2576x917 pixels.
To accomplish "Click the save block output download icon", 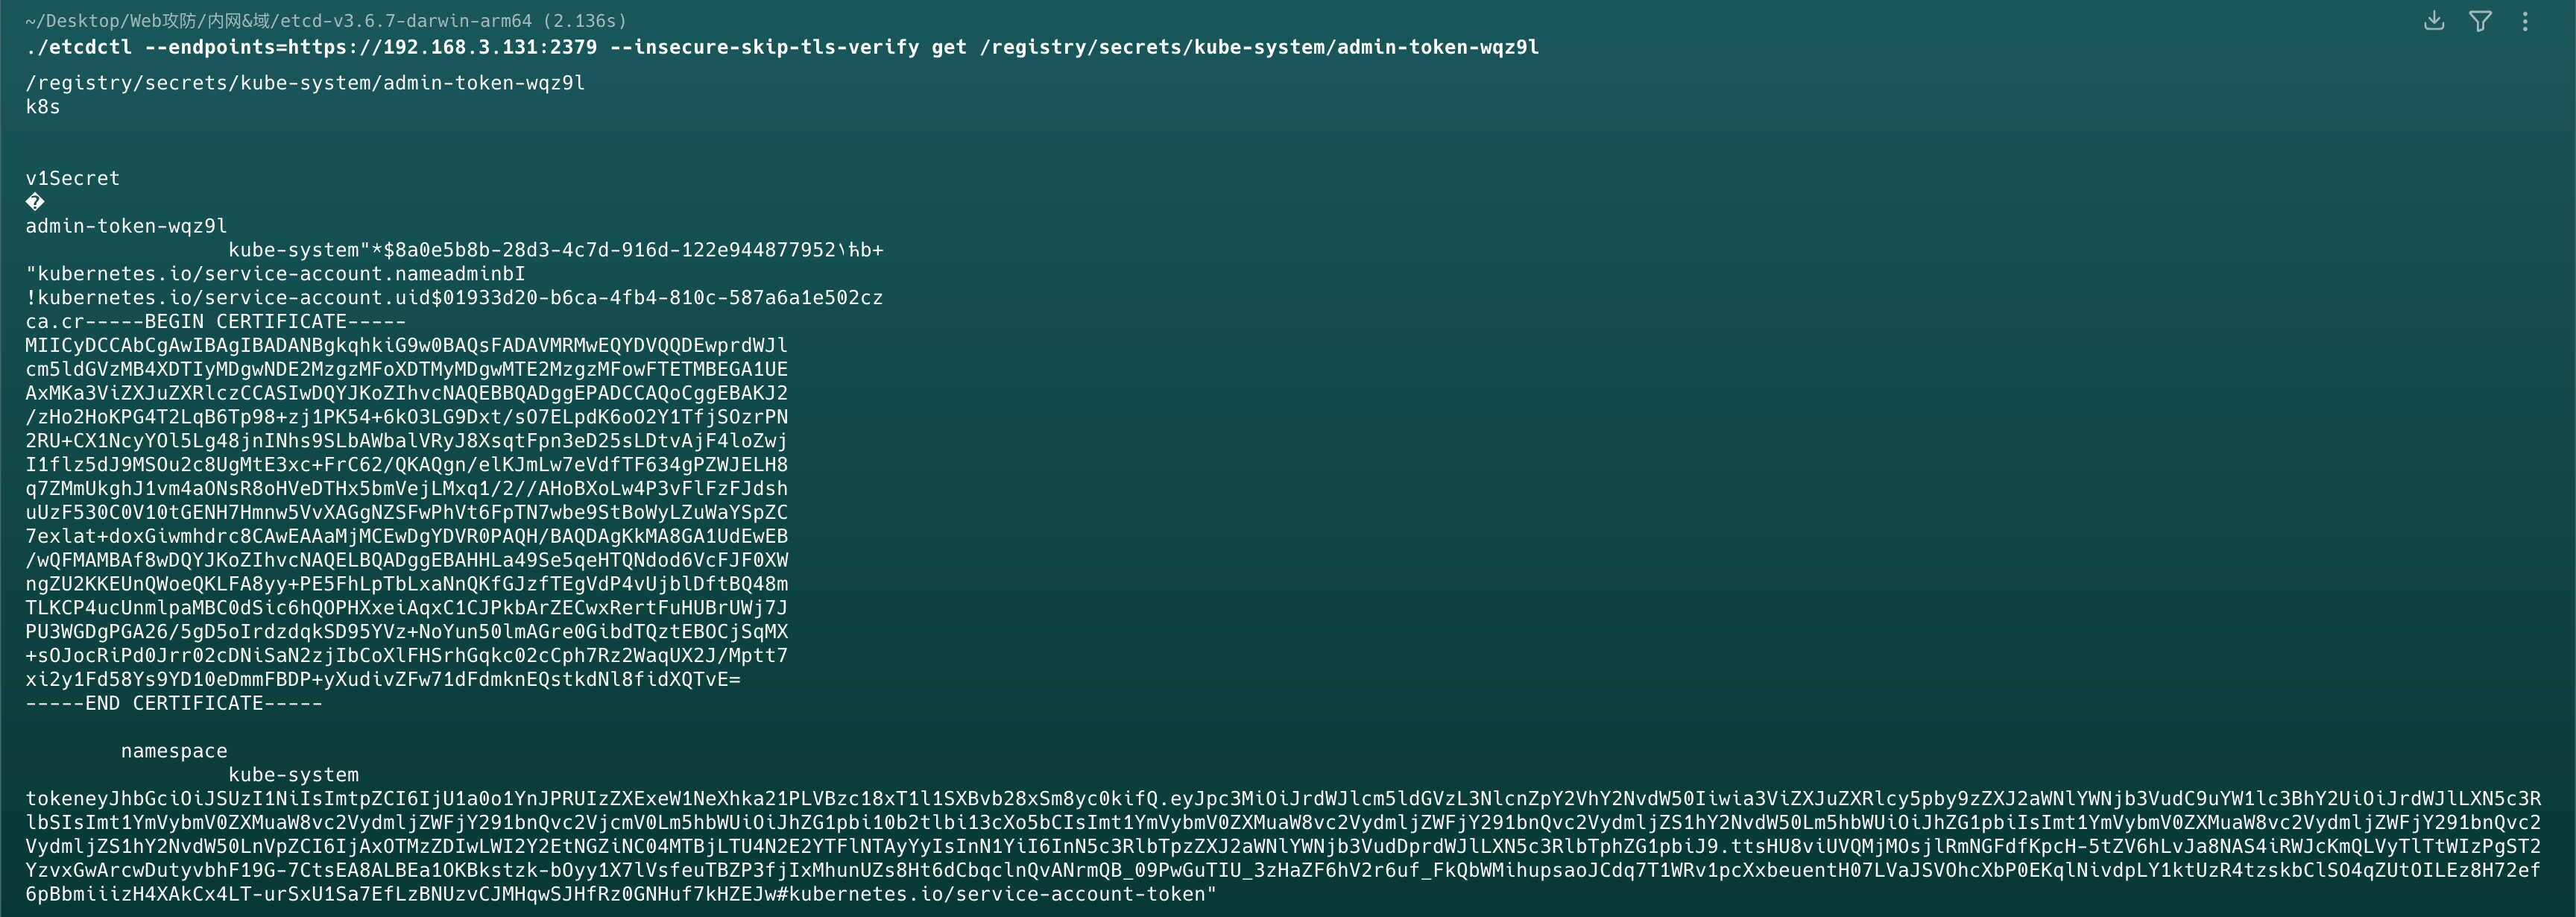I will point(2435,21).
